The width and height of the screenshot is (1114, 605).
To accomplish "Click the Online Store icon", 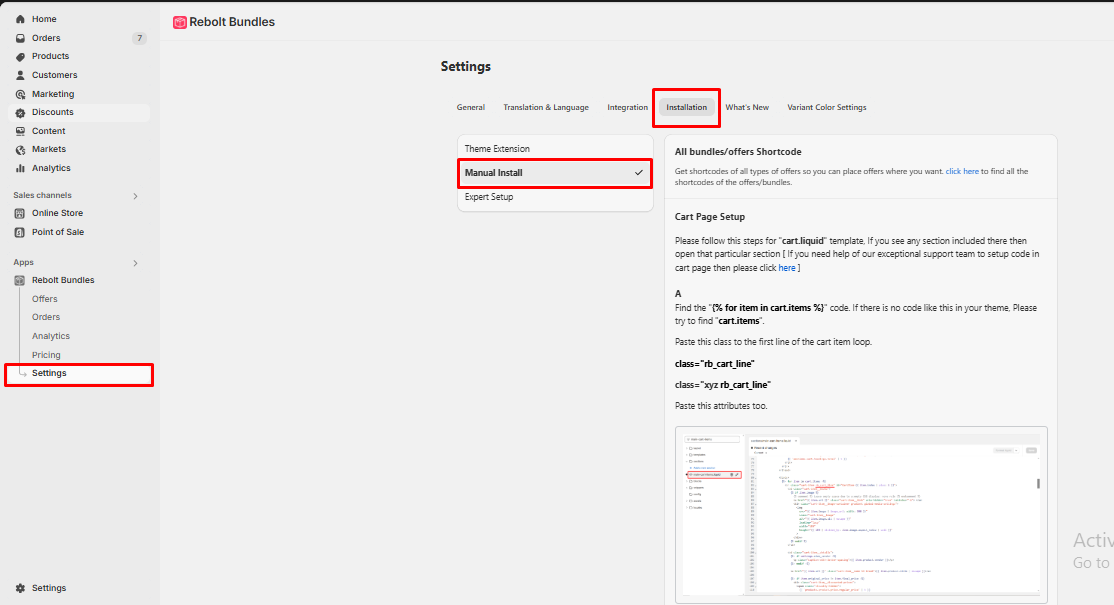I will click(x=20, y=213).
